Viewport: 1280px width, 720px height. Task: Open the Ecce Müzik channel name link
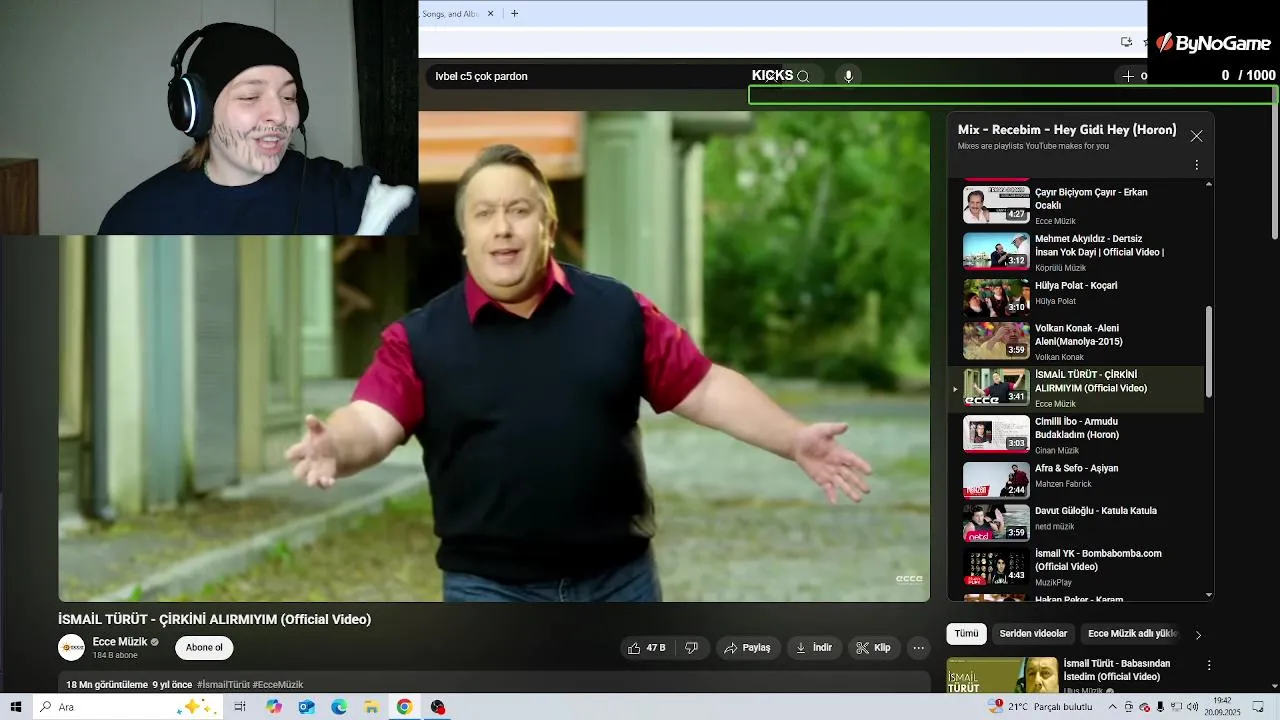120,642
